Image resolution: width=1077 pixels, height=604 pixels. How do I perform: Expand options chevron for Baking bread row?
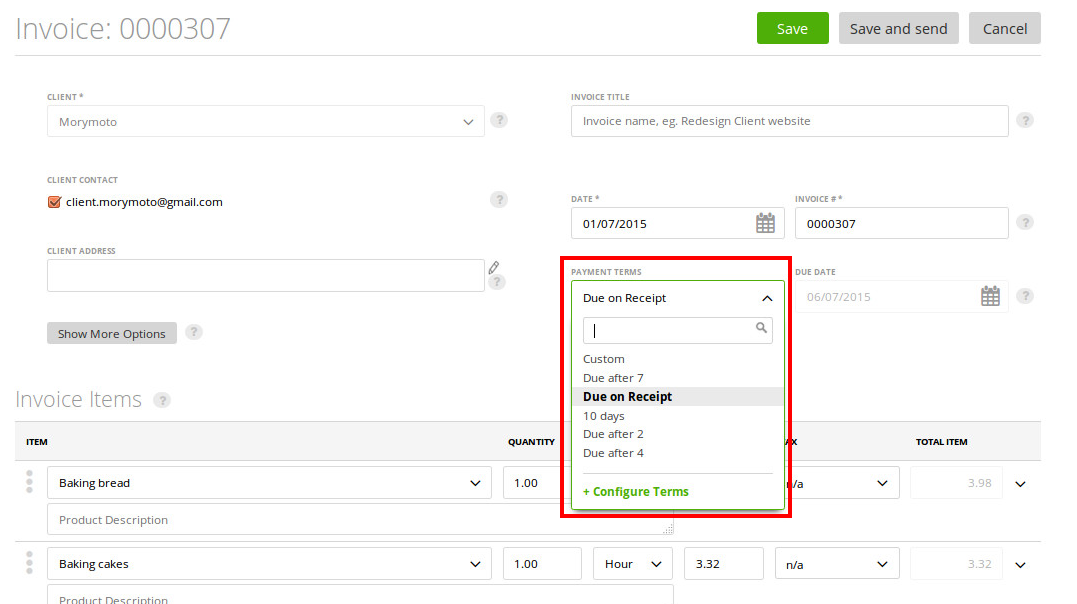(x=1020, y=484)
